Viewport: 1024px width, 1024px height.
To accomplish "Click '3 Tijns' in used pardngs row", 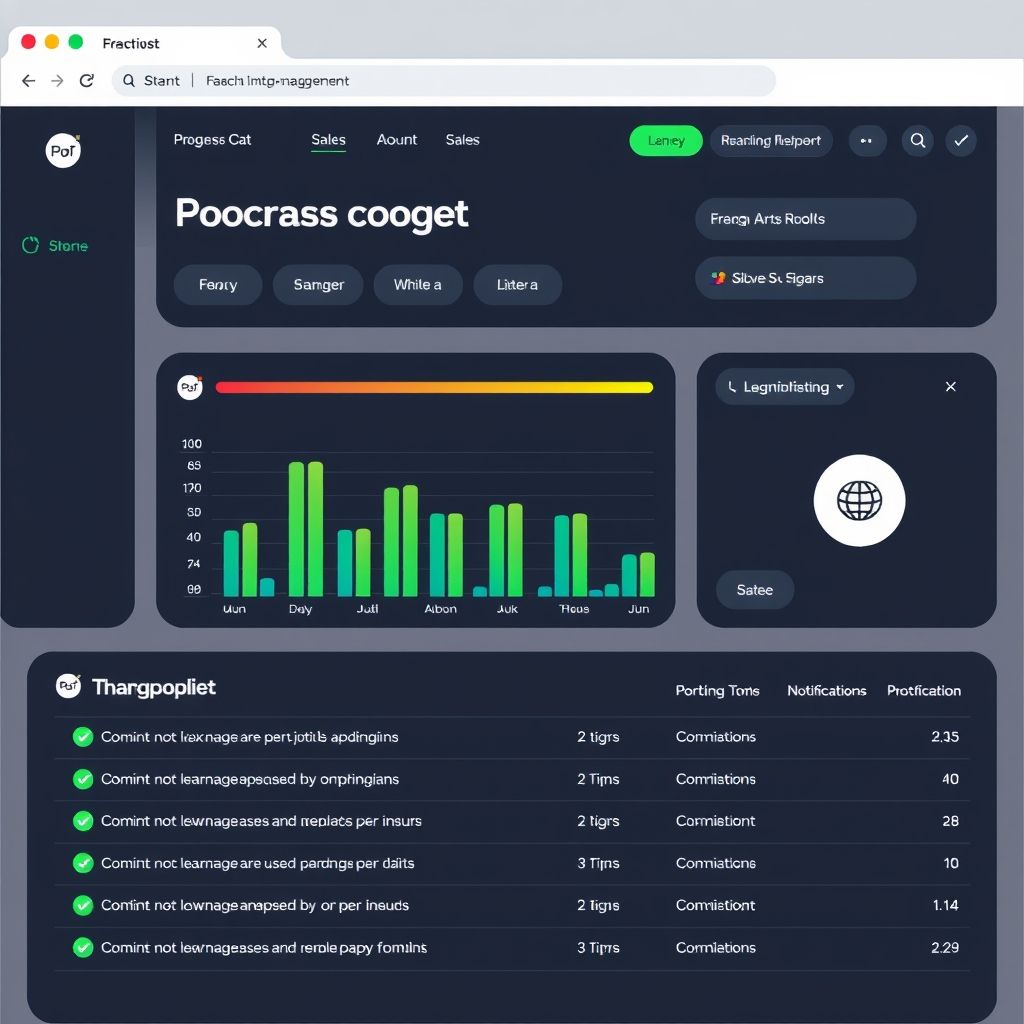I will [x=598, y=863].
